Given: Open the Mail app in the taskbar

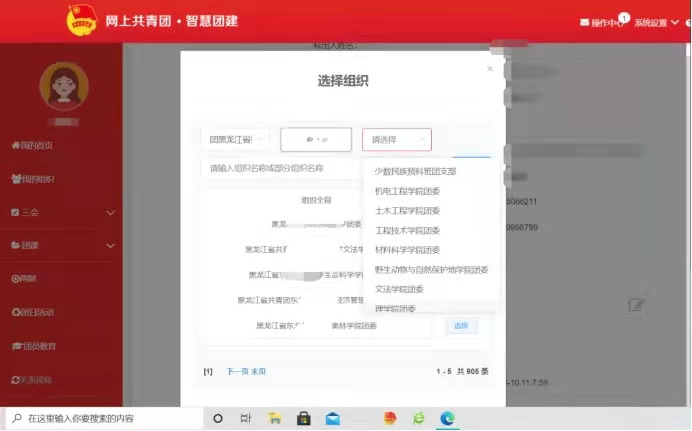Looking at the screenshot, I should (x=332, y=418).
